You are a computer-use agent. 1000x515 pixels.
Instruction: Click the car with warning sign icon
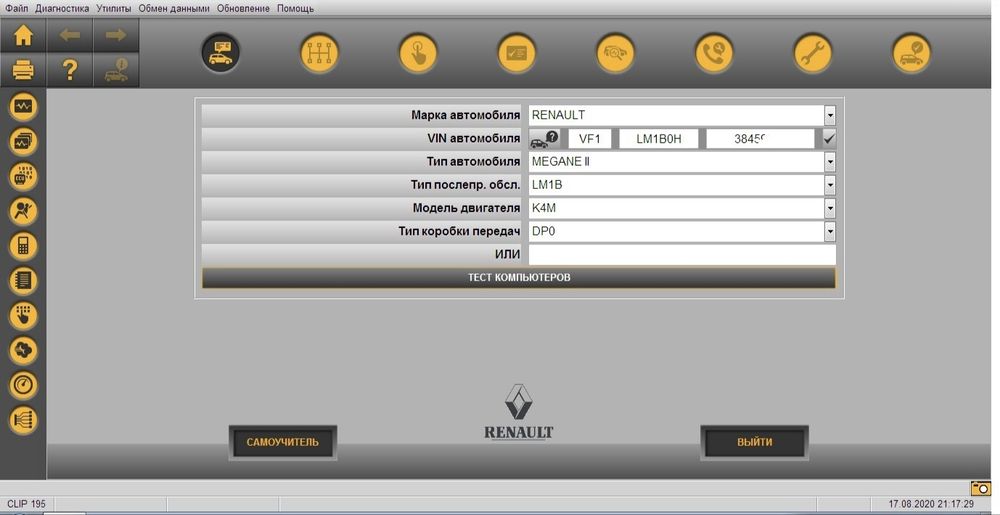[116, 69]
